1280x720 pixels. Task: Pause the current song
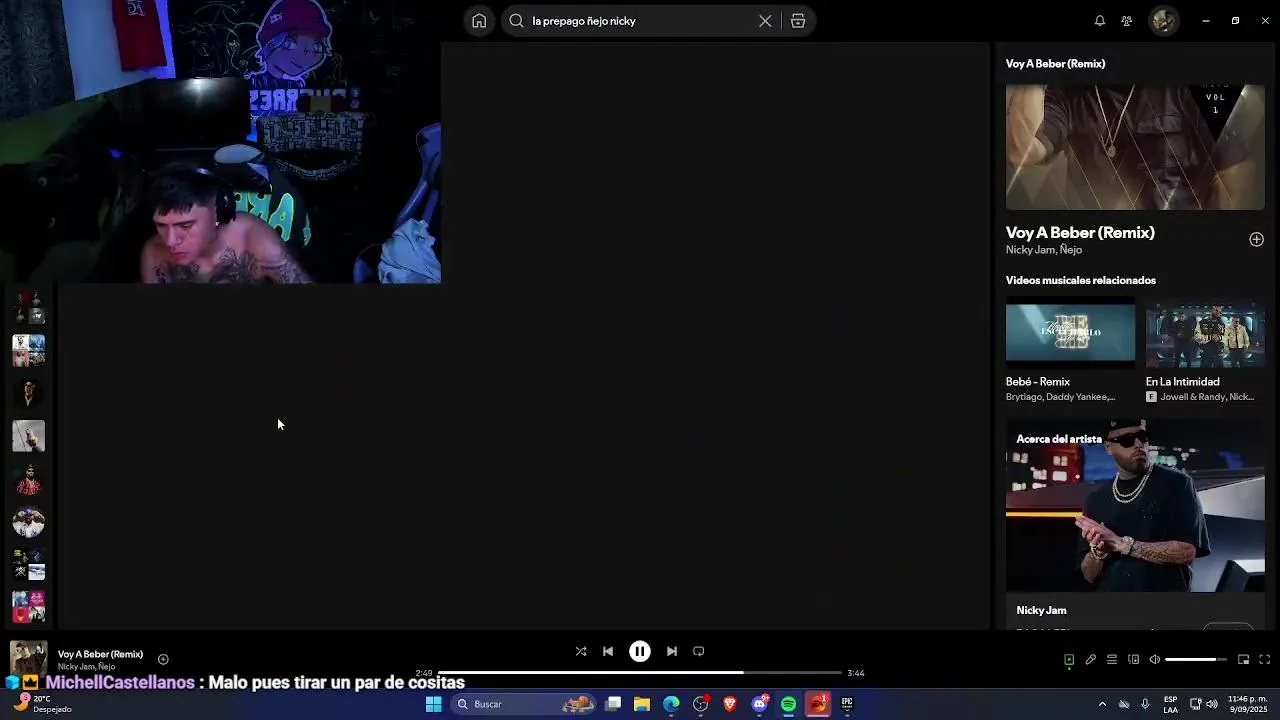coord(640,651)
